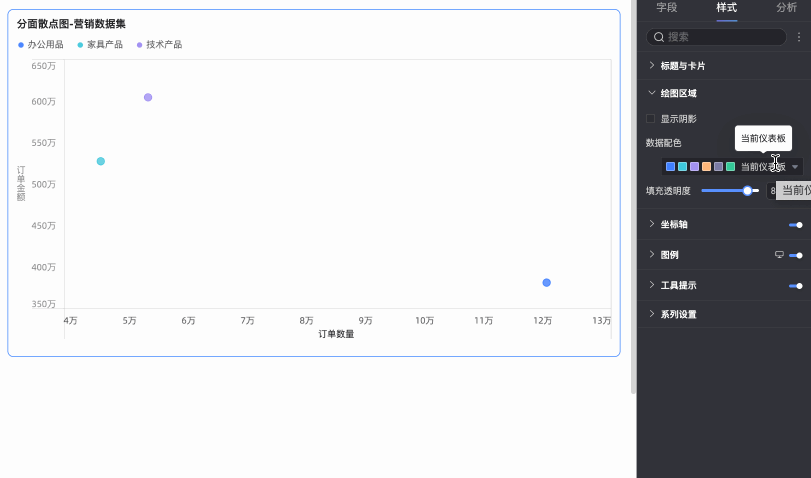The width and height of the screenshot is (811, 478).
Task: Select the orange color swatch in palette
Action: click(x=707, y=167)
